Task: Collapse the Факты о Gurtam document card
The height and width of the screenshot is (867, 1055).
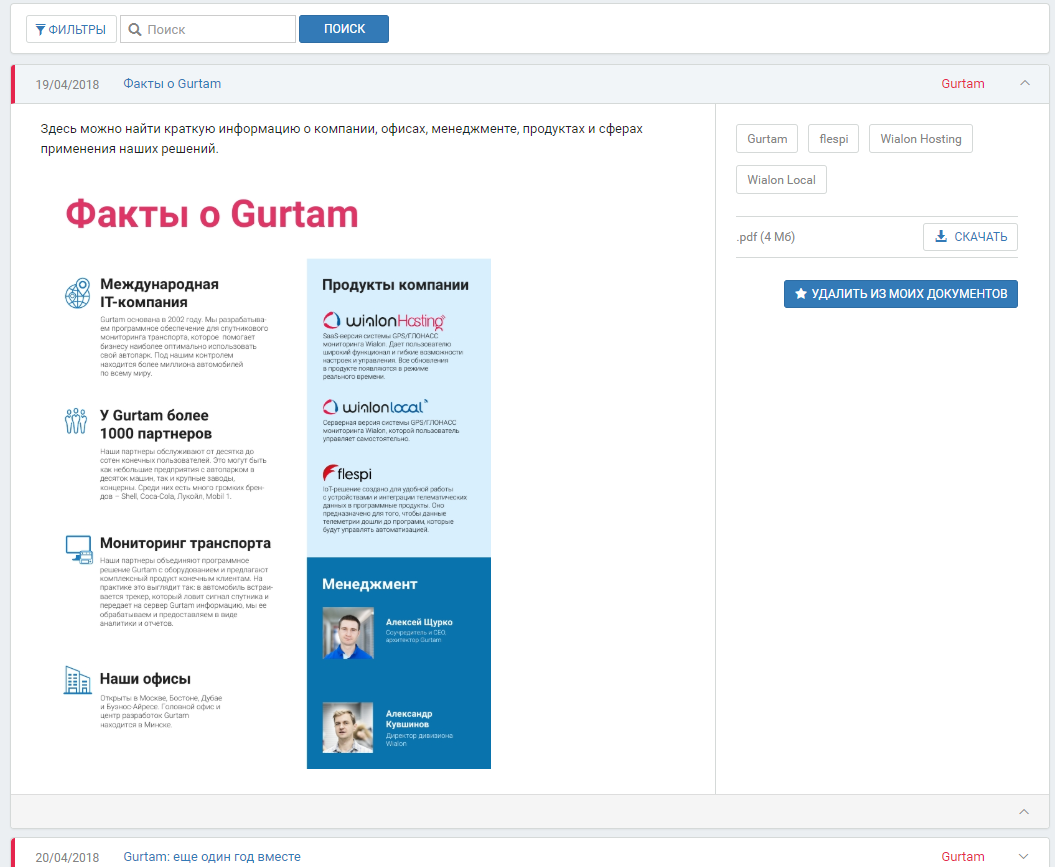Action: coord(1024,84)
